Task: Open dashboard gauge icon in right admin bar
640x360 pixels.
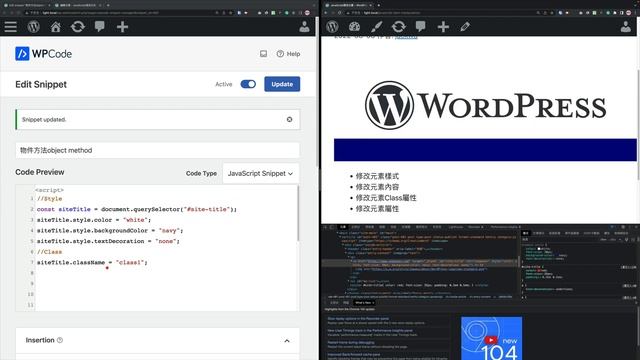Action: coord(354,27)
